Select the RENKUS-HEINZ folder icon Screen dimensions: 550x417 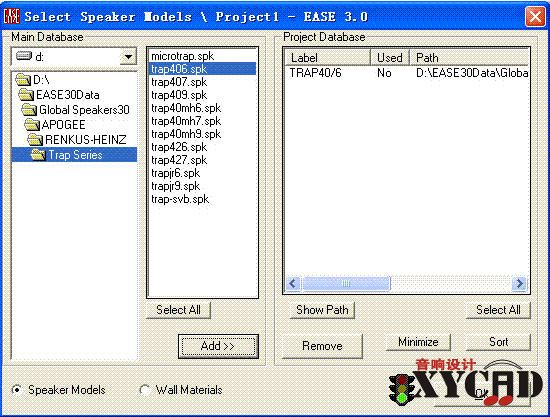[x=35, y=140]
